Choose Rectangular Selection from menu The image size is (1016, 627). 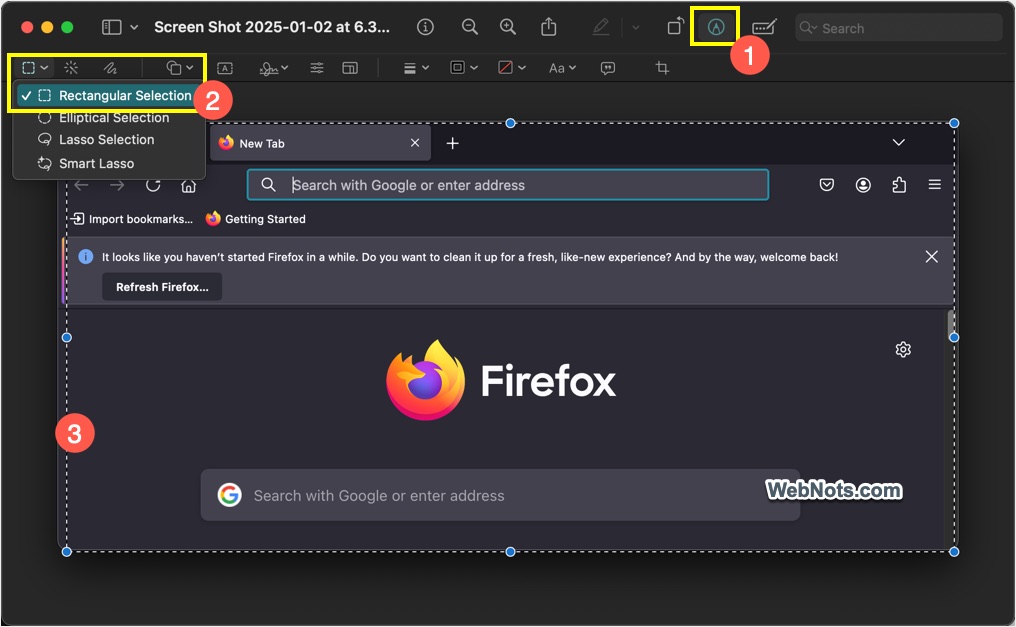click(107, 95)
